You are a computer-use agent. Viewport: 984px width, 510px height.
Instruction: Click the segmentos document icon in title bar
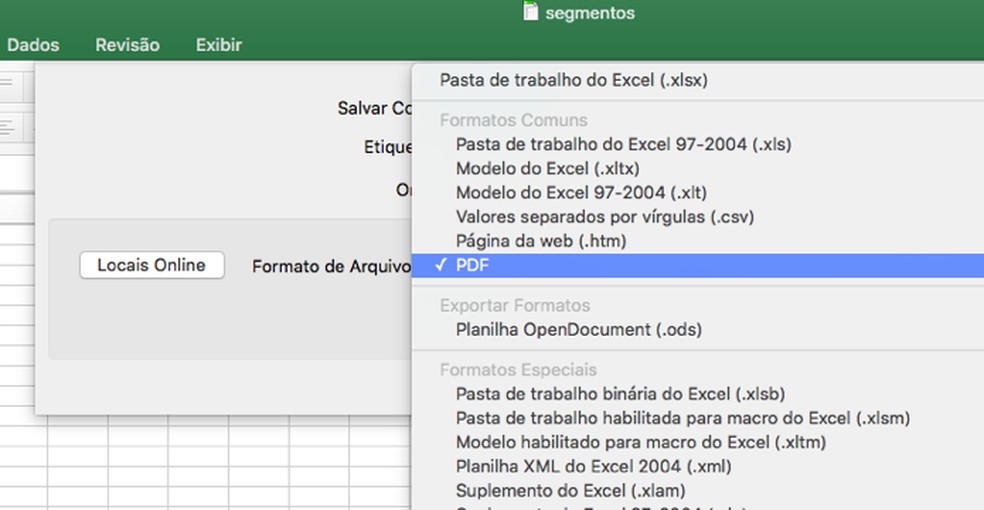531,11
